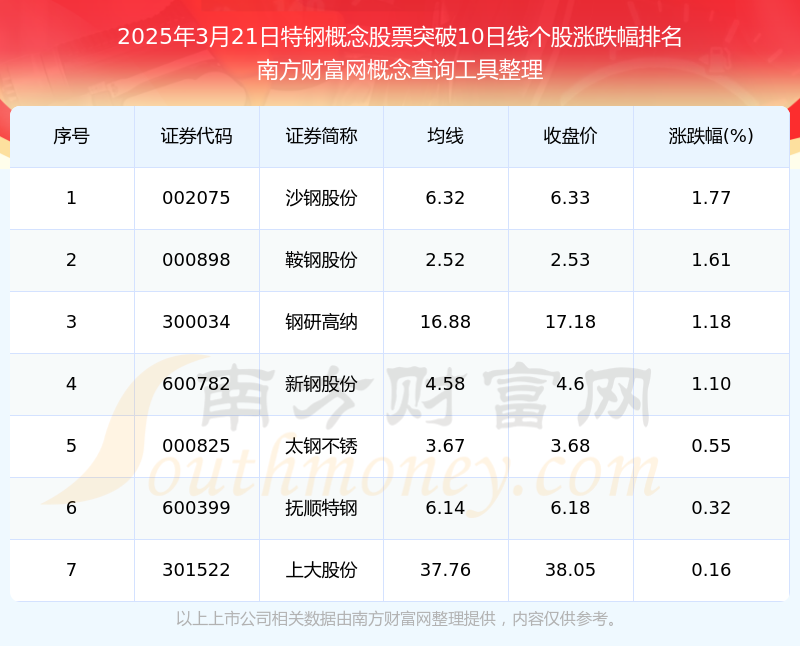Click serial number in 鞍钢股份 row
Image resolution: width=800 pixels, height=646 pixels.
pyautogui.click(x=71, y=260)
